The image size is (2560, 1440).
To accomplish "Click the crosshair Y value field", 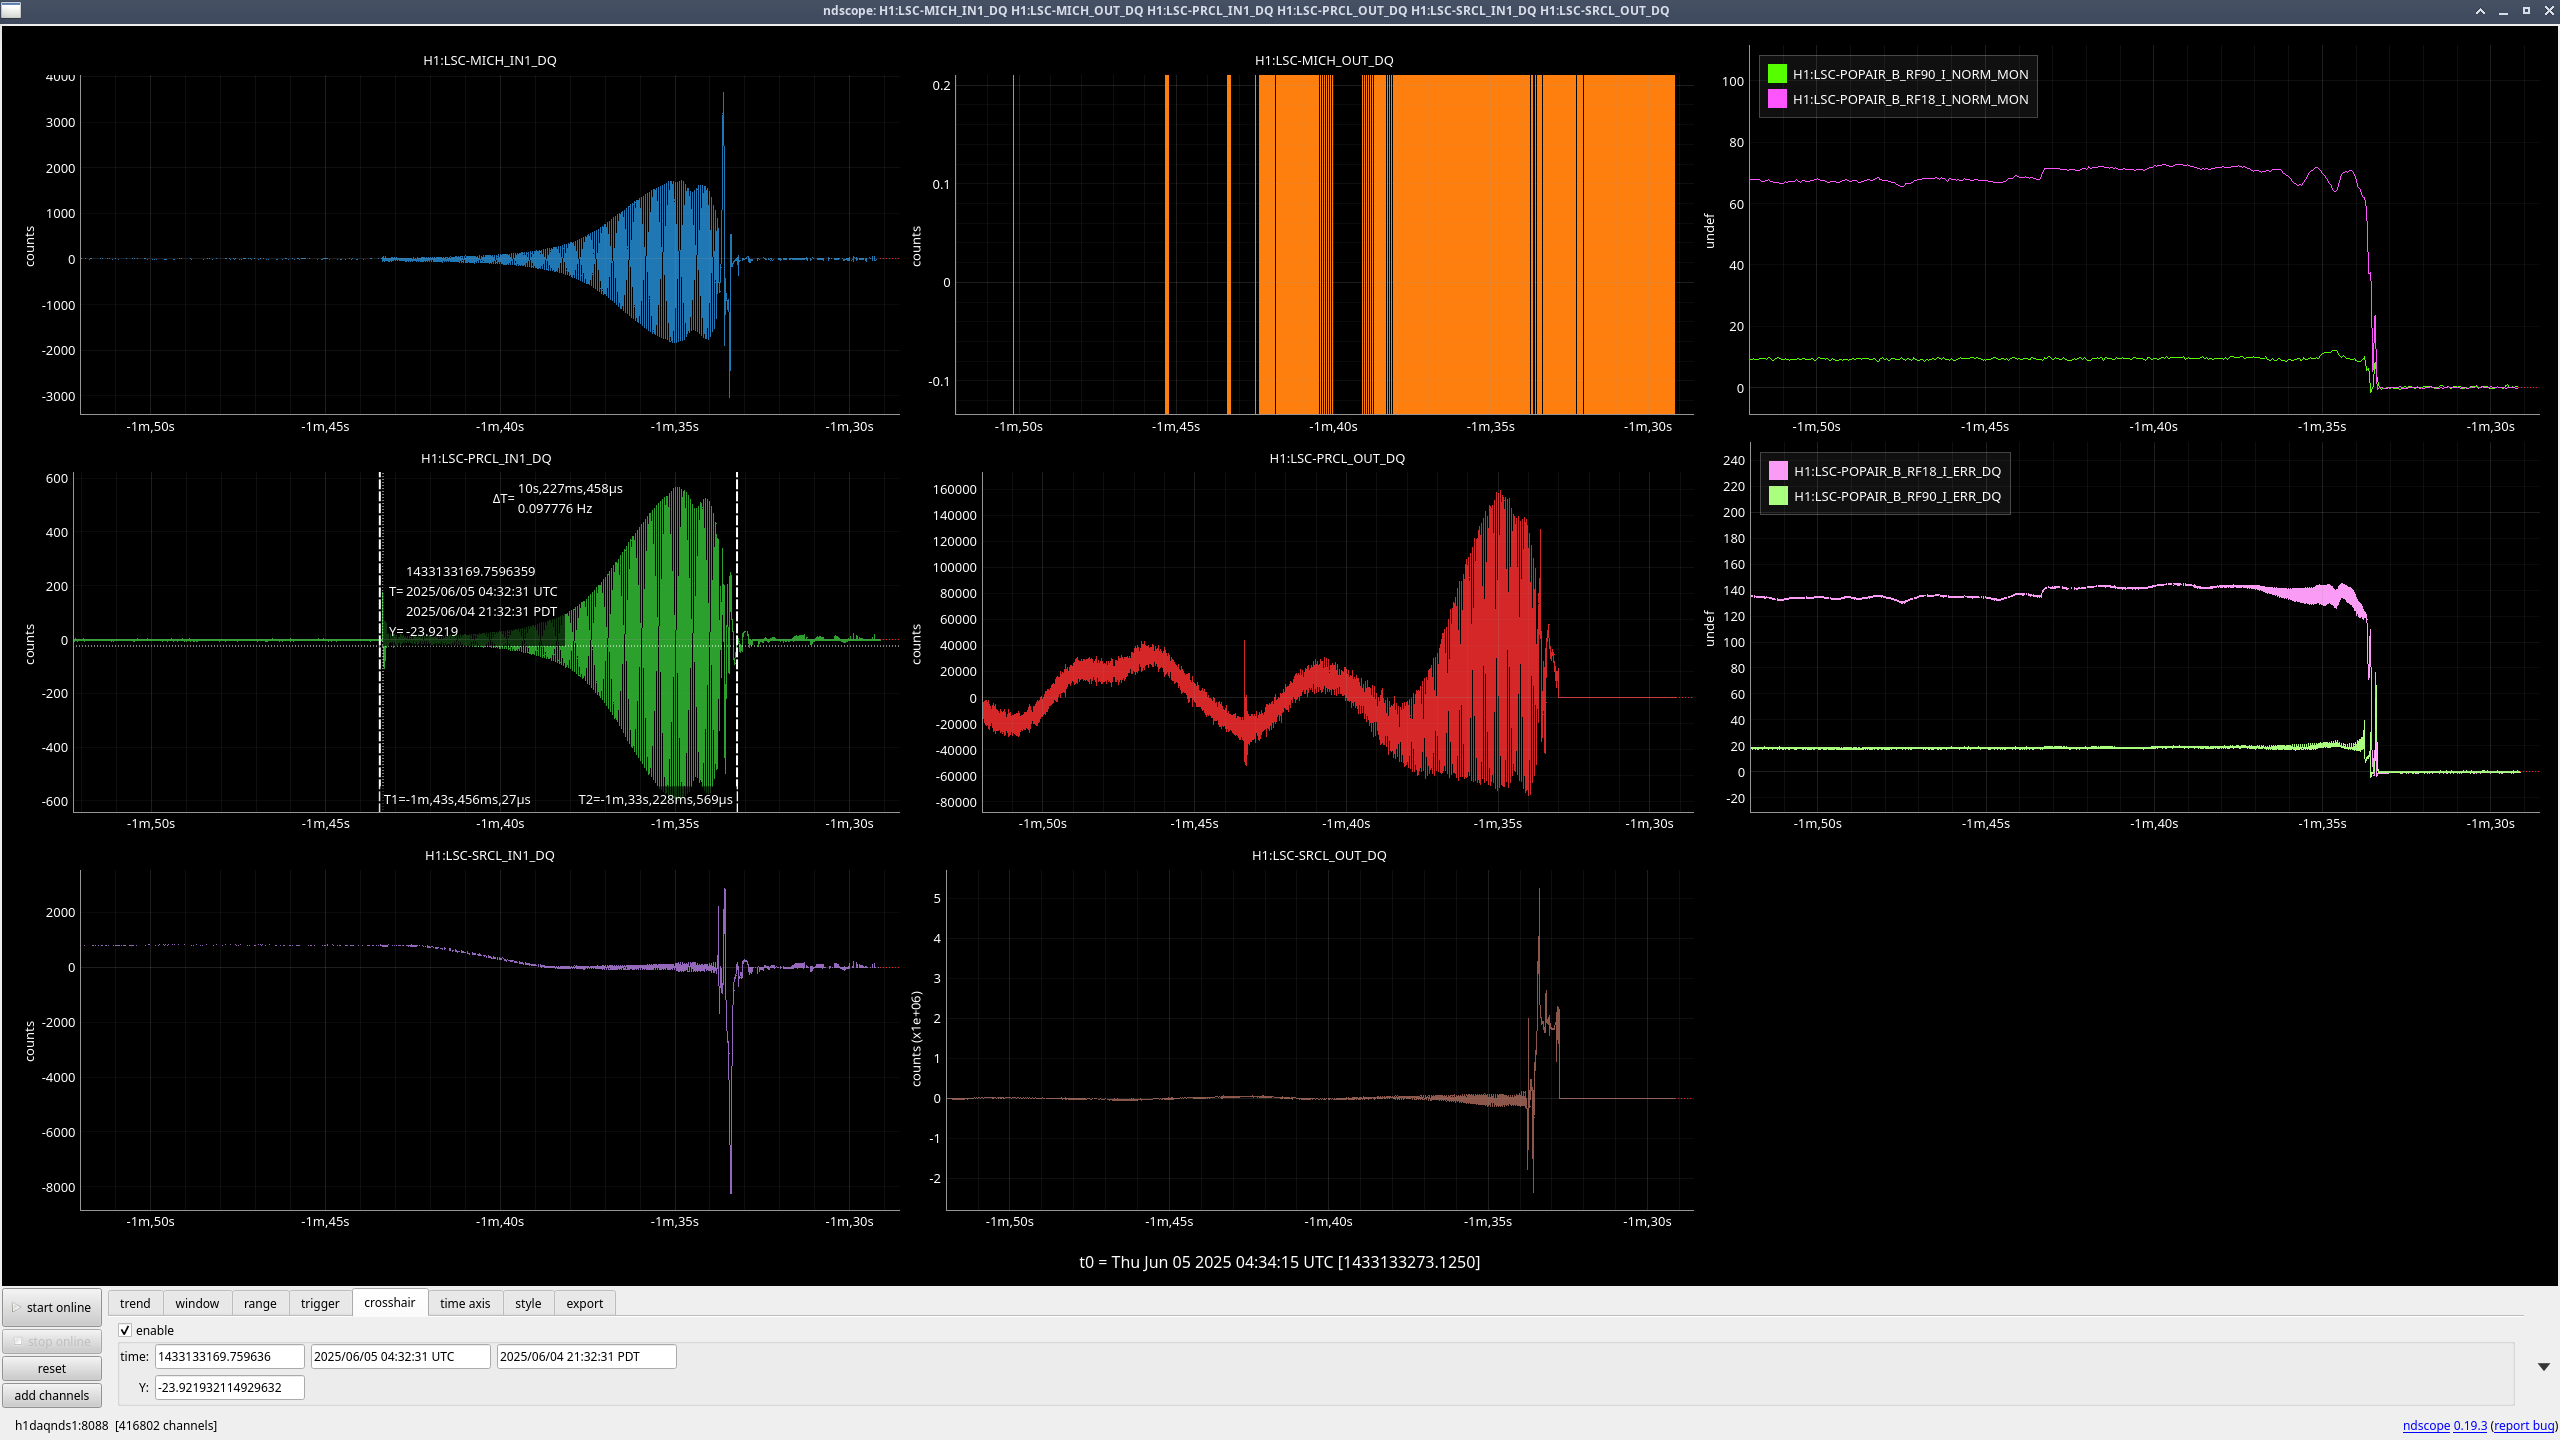I will click(230, 1387).
